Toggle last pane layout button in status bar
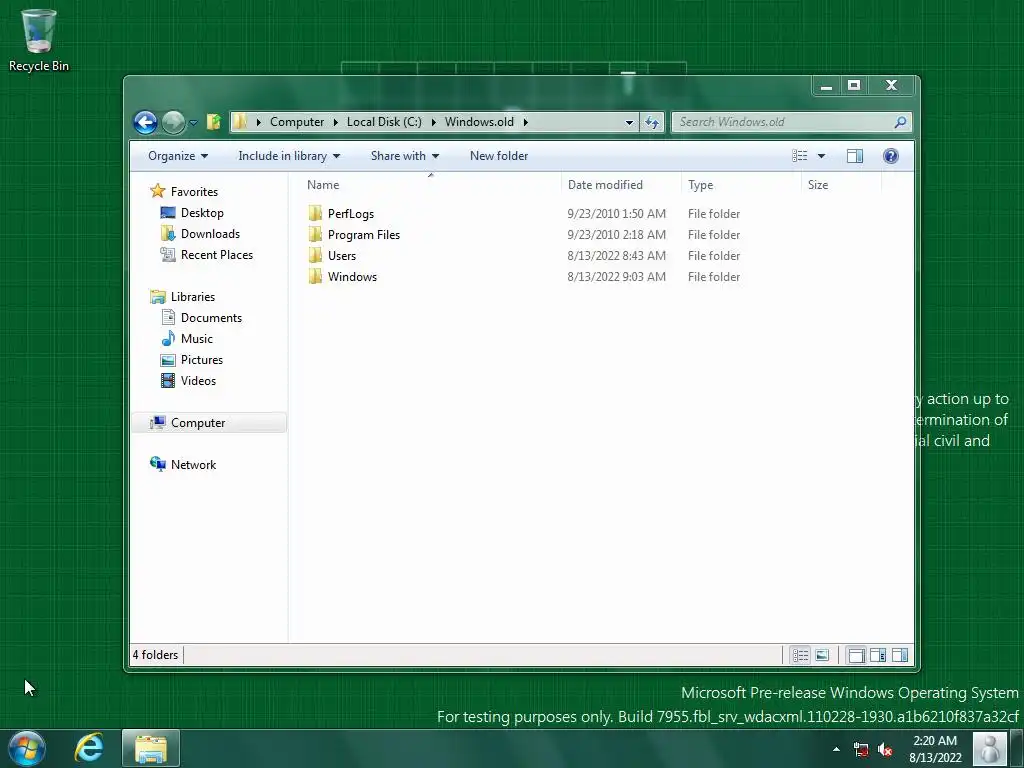The height and width of the screenshot is (768, 1024). [x=899, y=655]
